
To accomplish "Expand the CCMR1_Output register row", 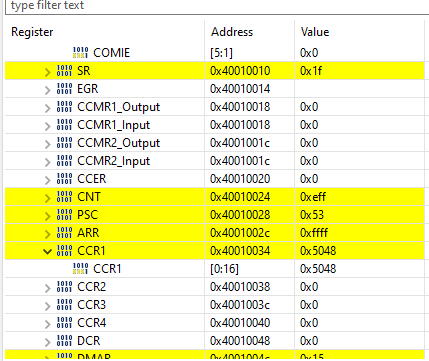I will tap(48, 108).
